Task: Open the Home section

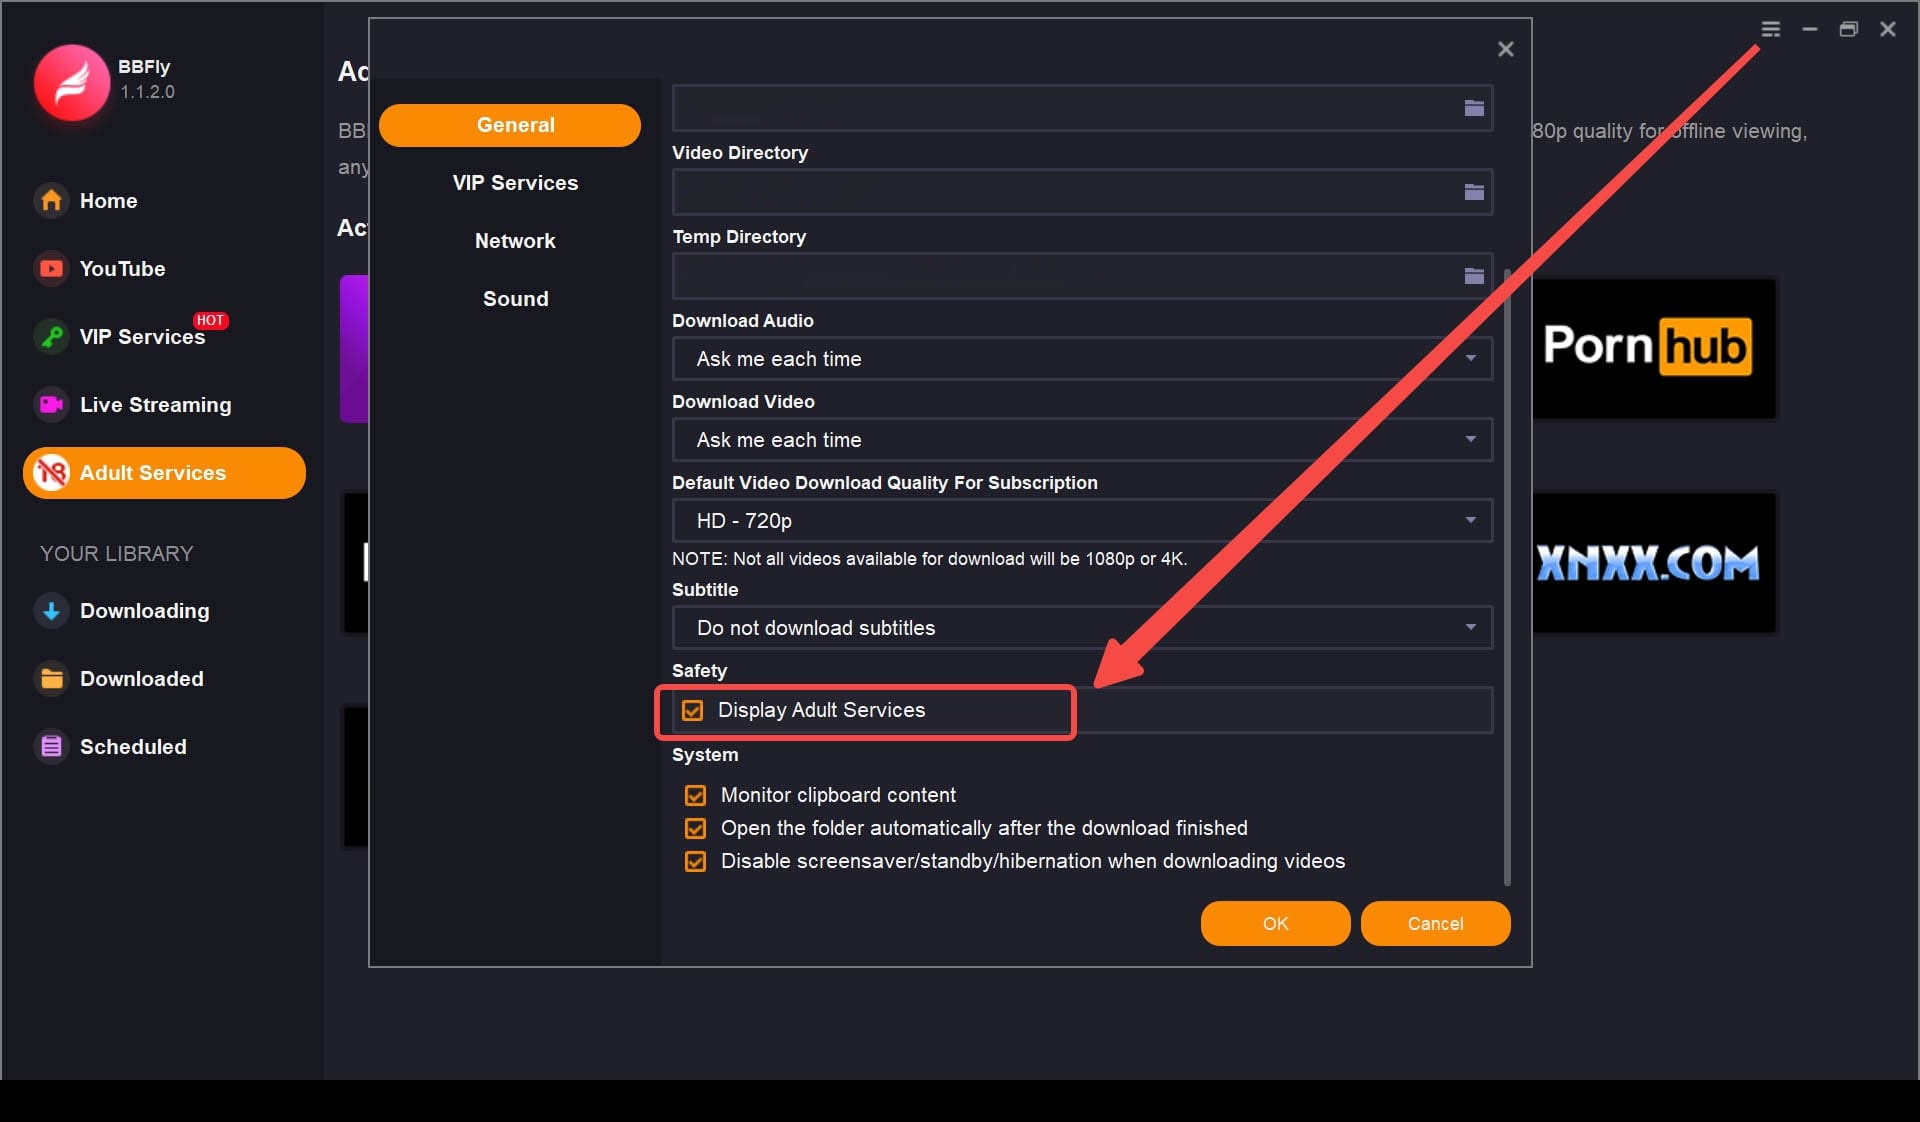Action: pos(108,201)
